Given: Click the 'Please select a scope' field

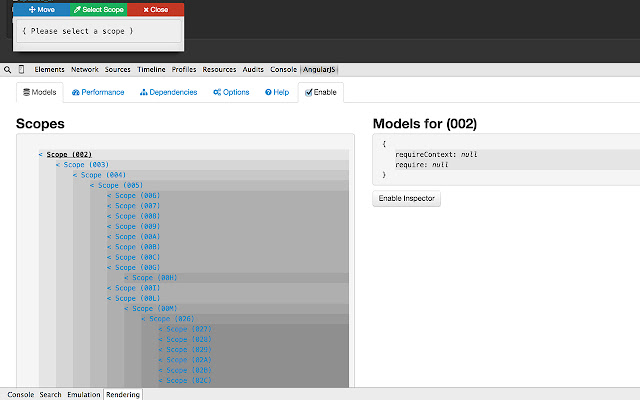Looking at the screenshot, I should click(99, 31).
